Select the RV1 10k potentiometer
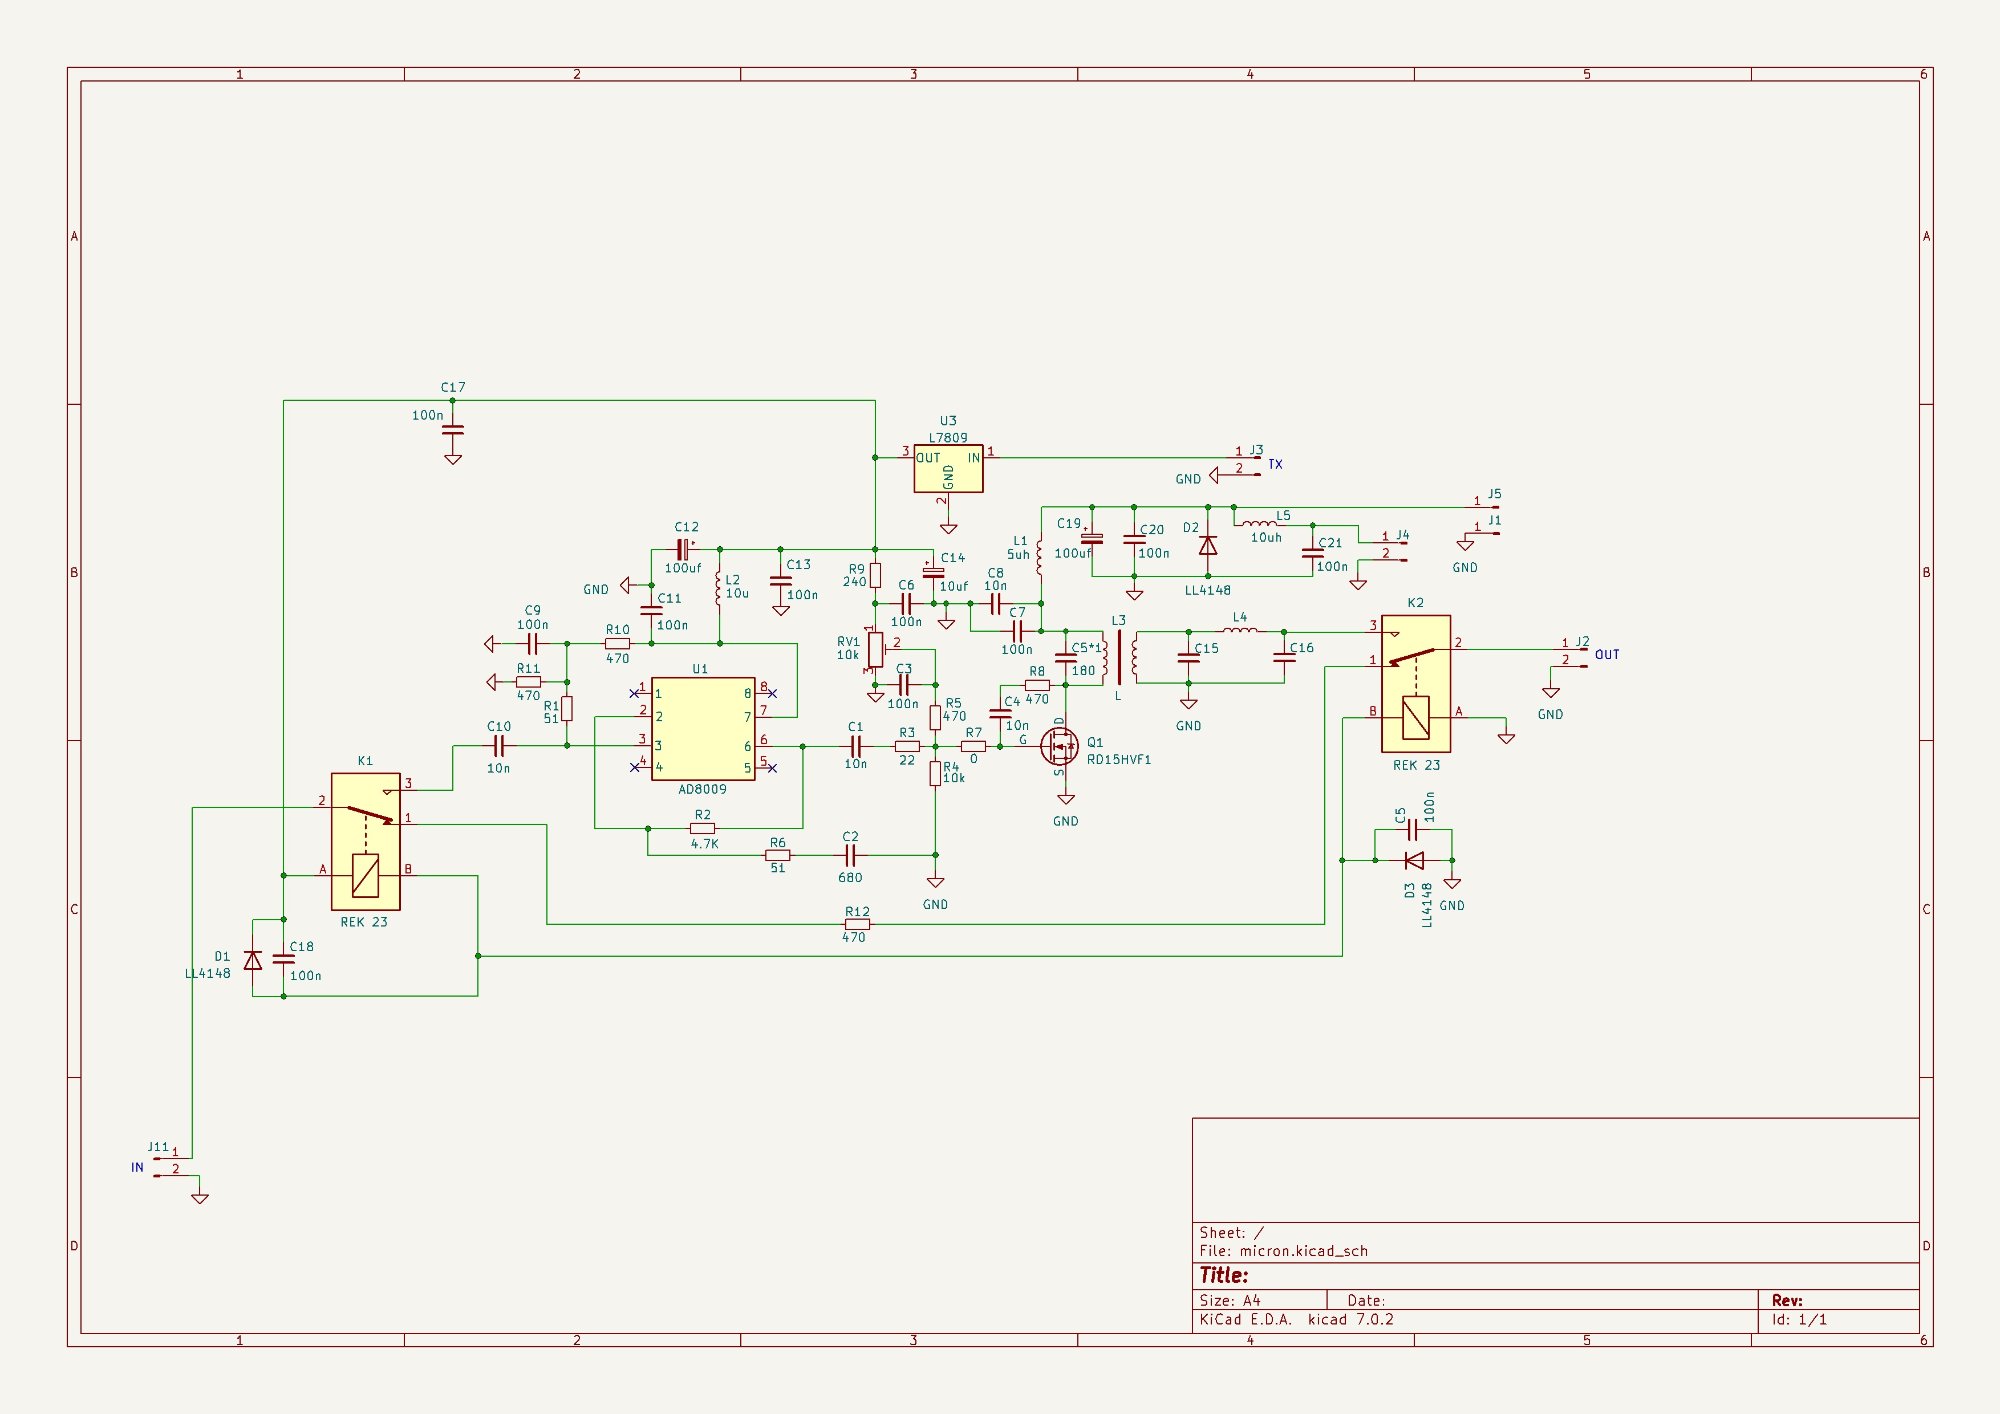The height and width of the screenshot is (1414, 2000). coord(875,649)
